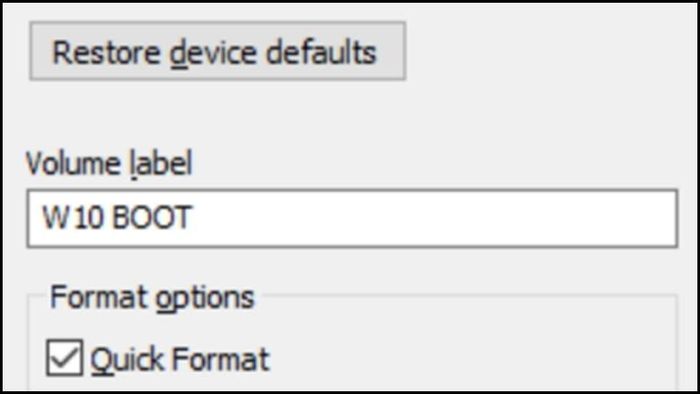Click empty area of Volume label field
The width and height of the screenshot is (700, 394).
coord(433,218)
